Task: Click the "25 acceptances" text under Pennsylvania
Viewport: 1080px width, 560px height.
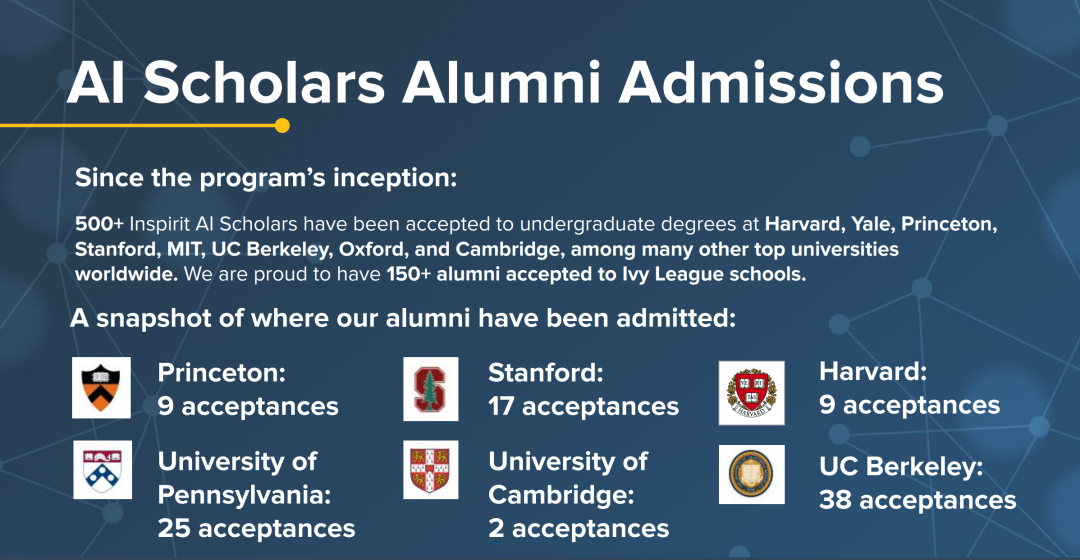Action: click(x=256, y=527)
